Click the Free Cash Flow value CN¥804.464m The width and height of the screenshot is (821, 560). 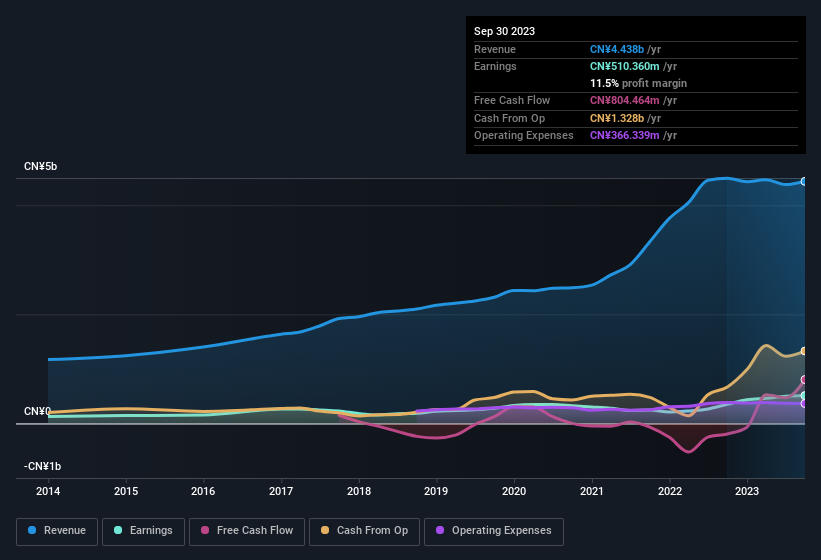(625, 100)
